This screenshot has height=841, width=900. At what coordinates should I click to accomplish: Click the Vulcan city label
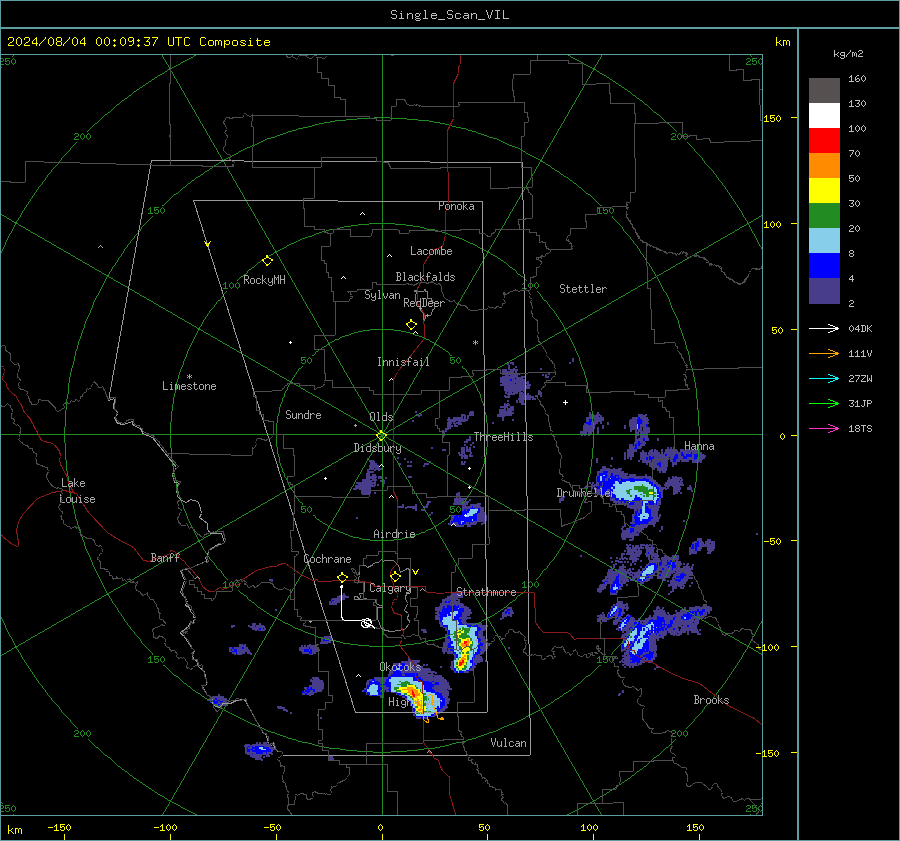pos(508,743)
